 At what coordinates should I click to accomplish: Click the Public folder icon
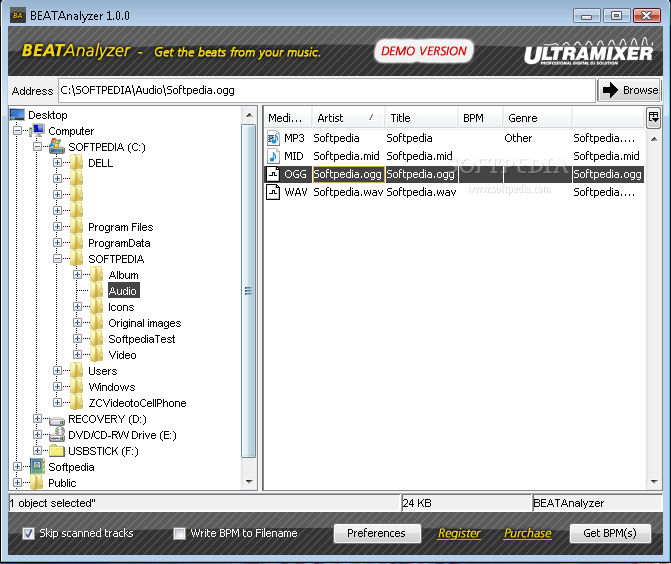point(37,483)
